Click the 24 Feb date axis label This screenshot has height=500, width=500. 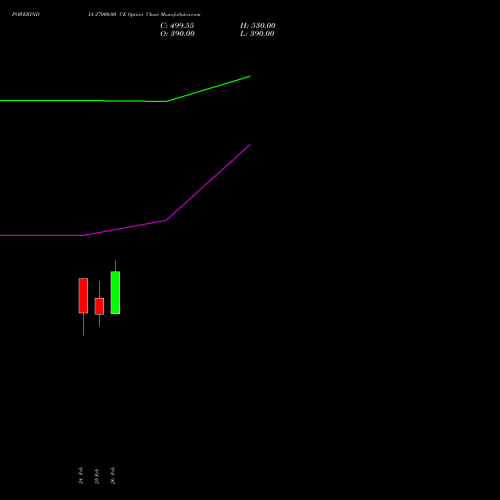(x=81, y=475)
